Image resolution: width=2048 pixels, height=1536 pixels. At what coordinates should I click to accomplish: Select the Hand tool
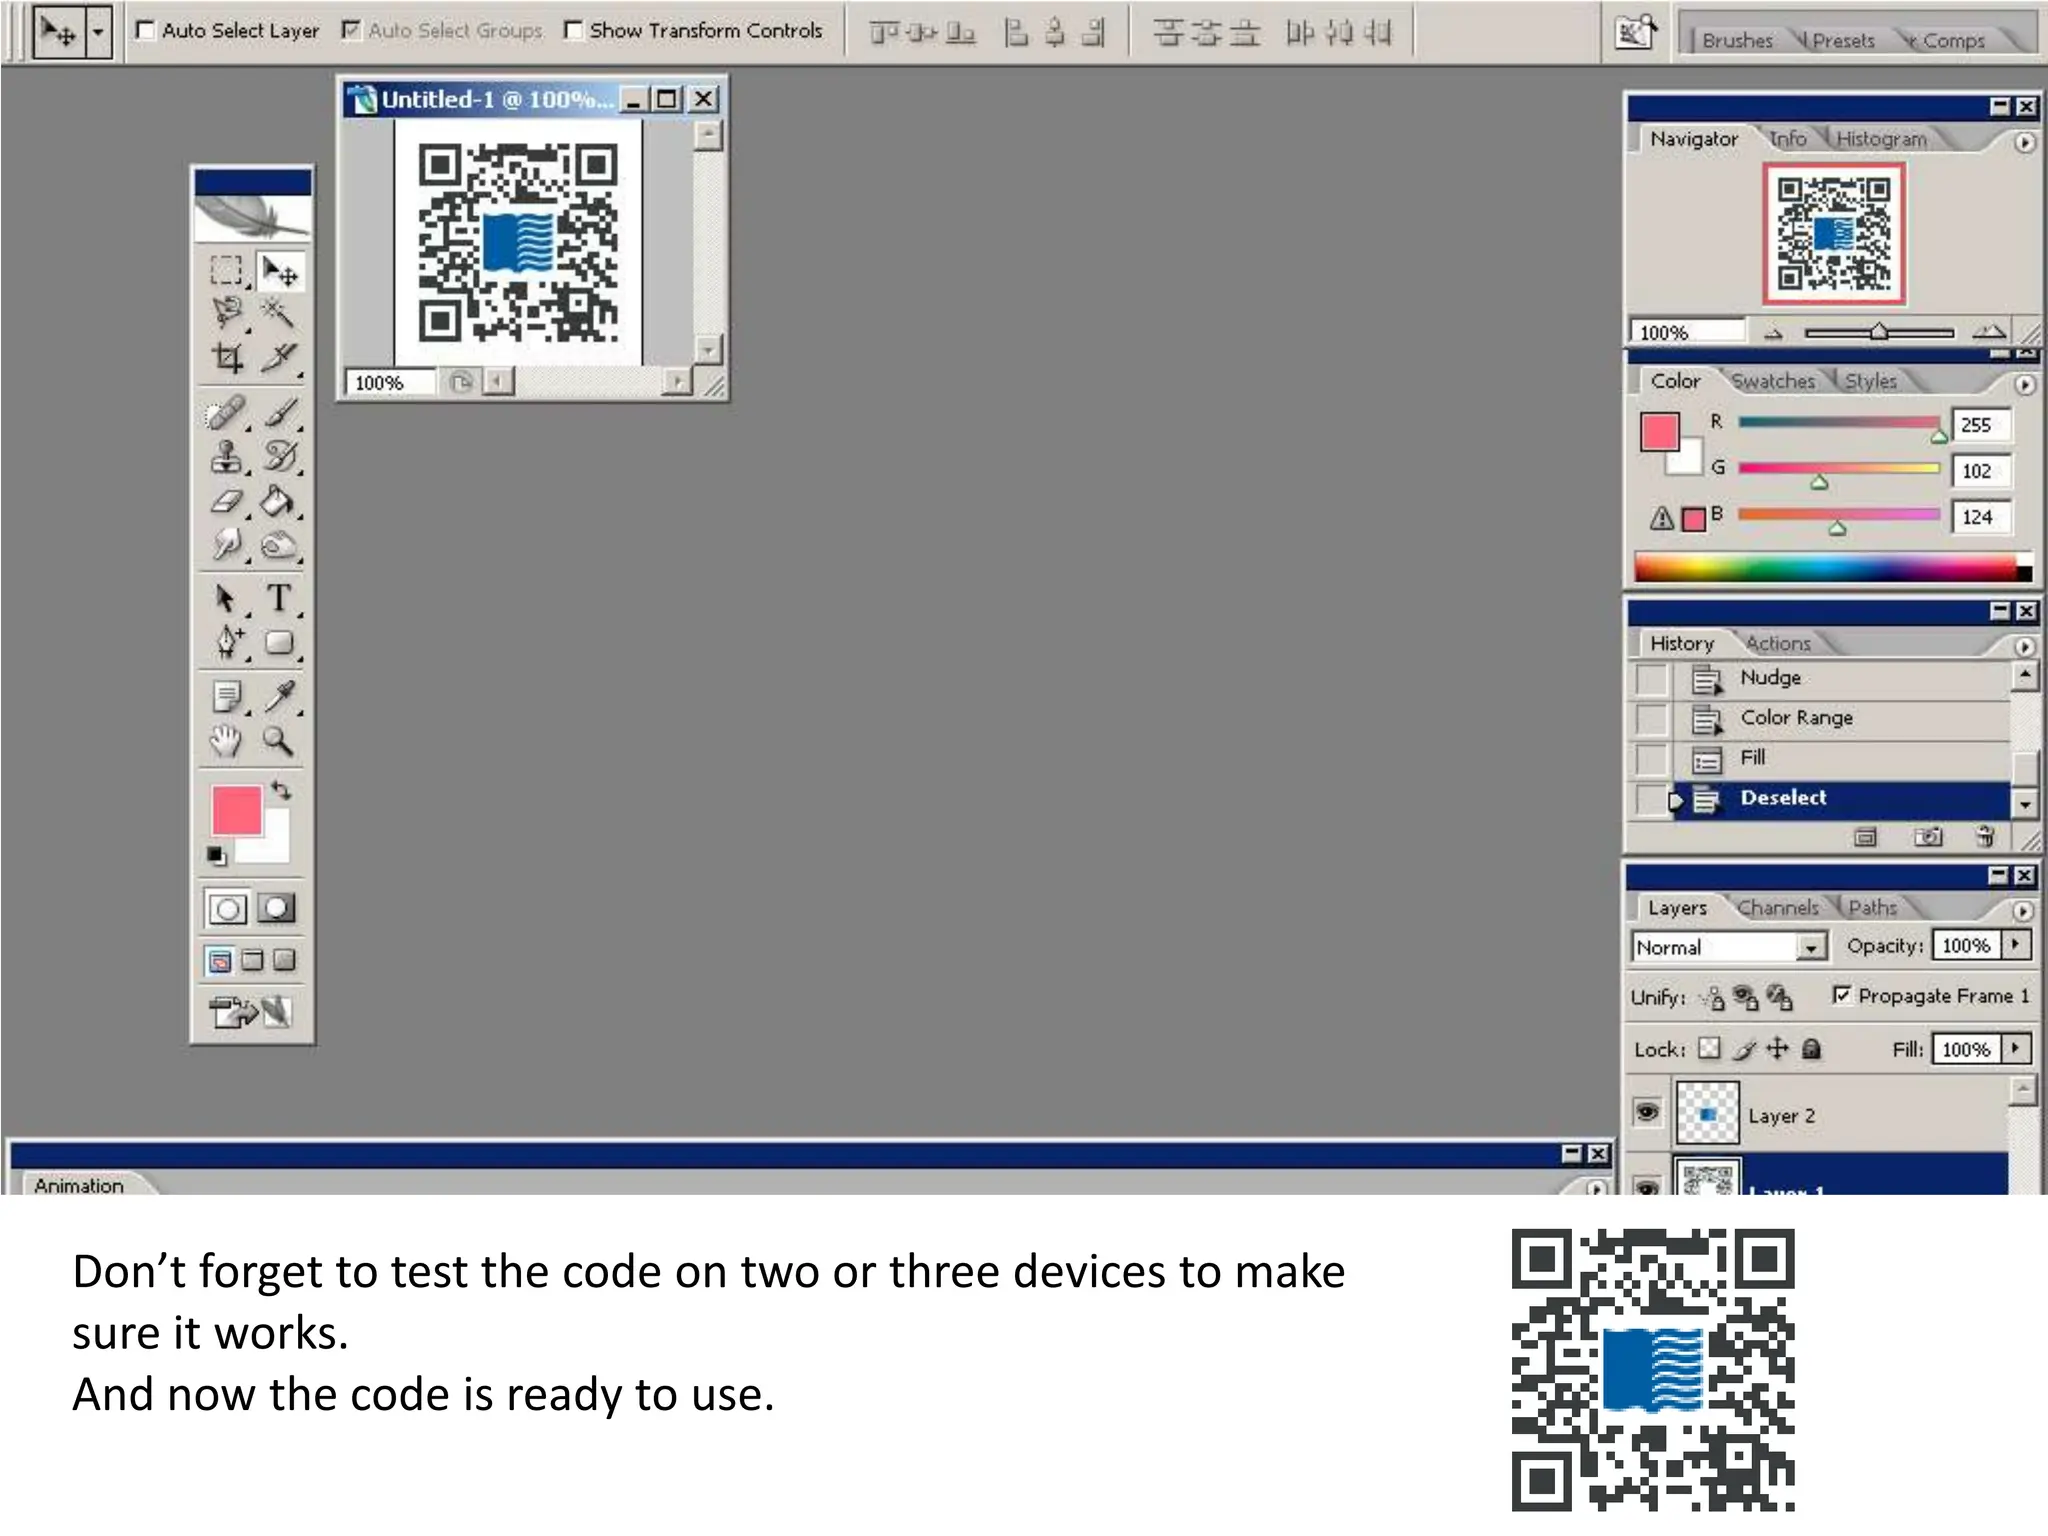227,741
